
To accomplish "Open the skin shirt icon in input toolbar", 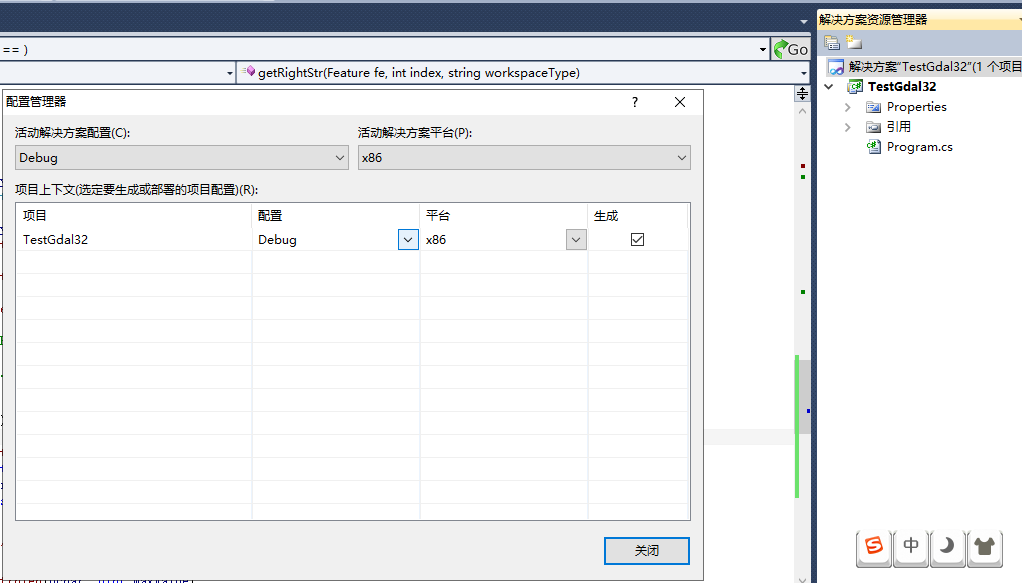I will point(984,546).
